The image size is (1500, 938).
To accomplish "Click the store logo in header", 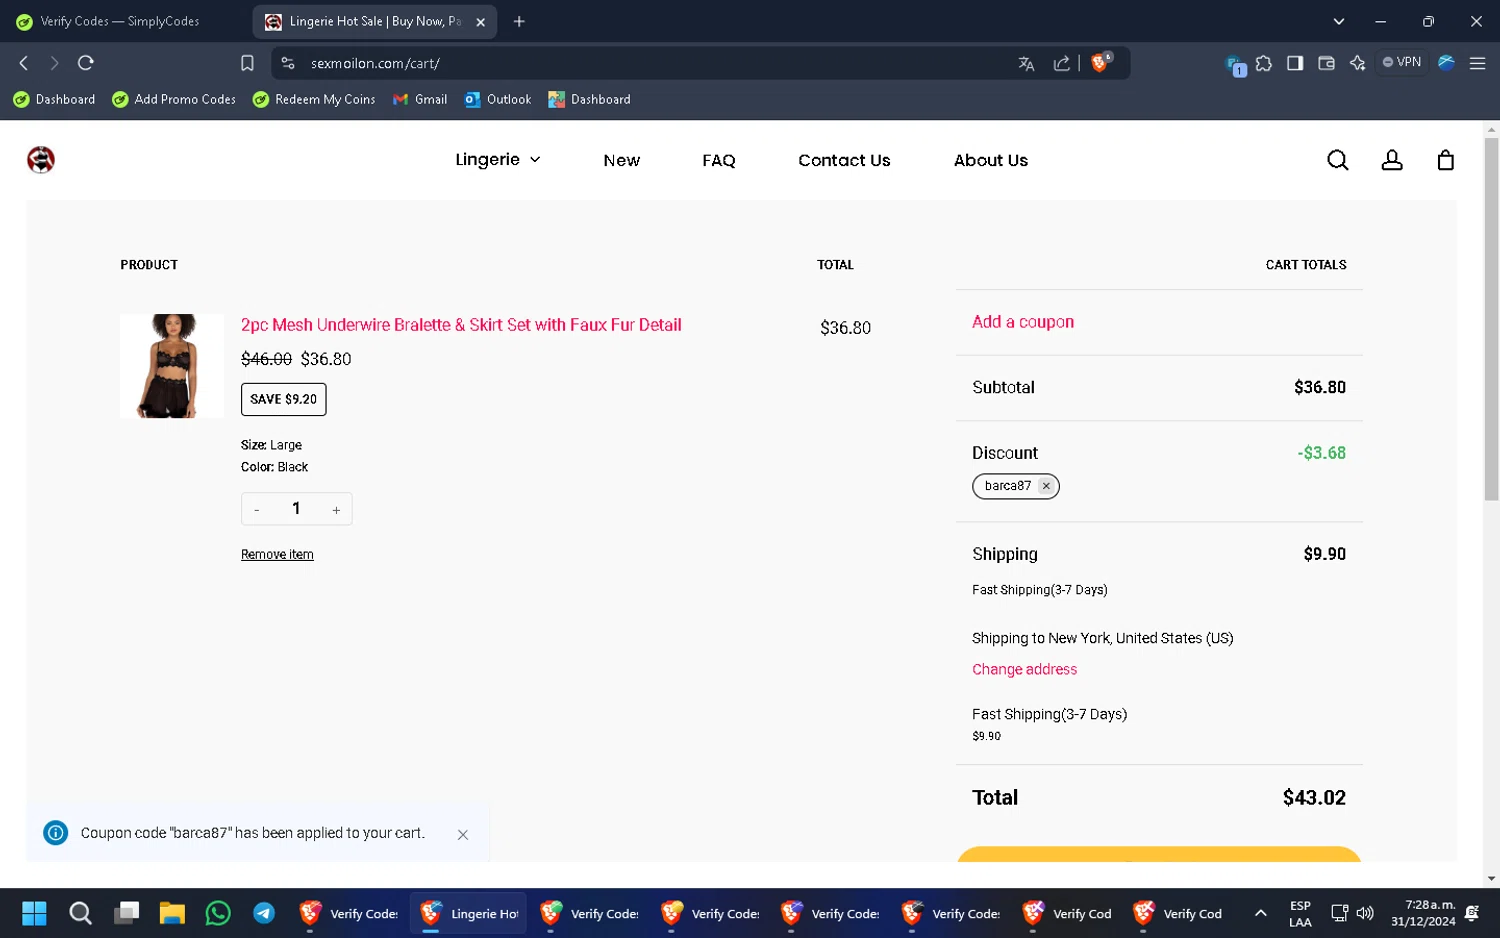I will pyautogui.click(x=41, y=160).
